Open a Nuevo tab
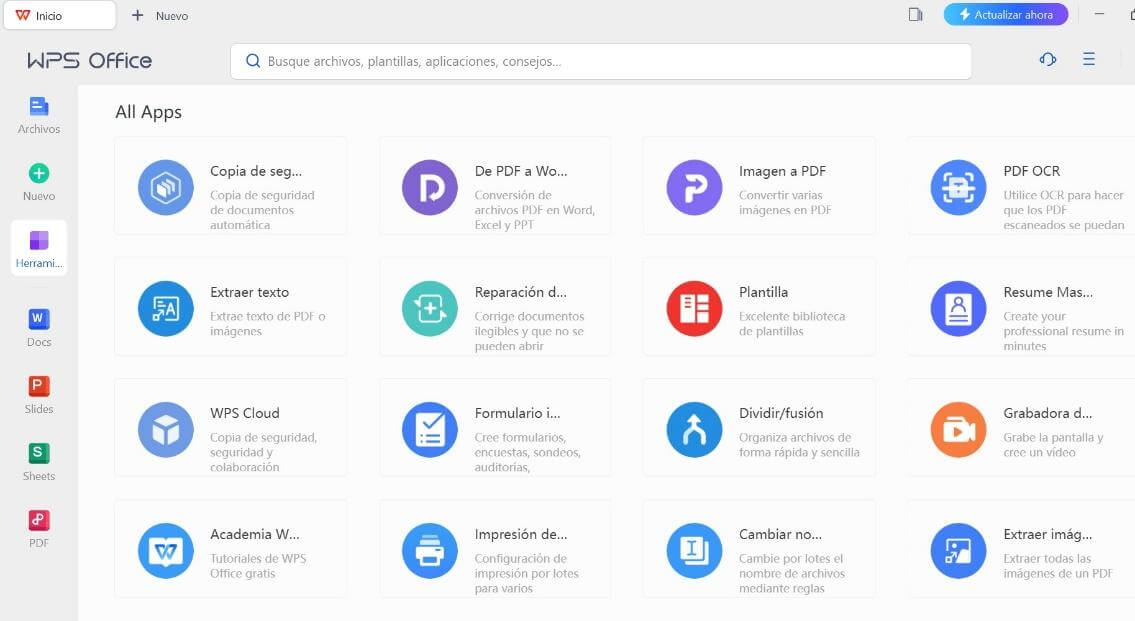1135x621 pixels. click(x=160, y=15)
